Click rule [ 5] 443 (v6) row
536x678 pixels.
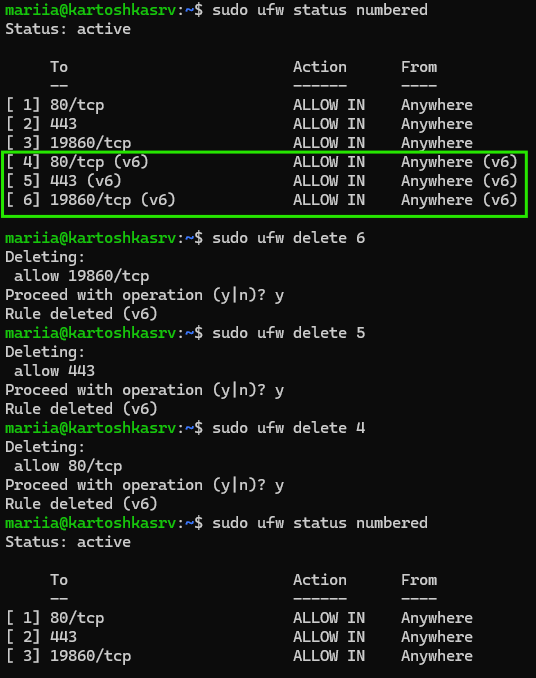coord(262,181)
